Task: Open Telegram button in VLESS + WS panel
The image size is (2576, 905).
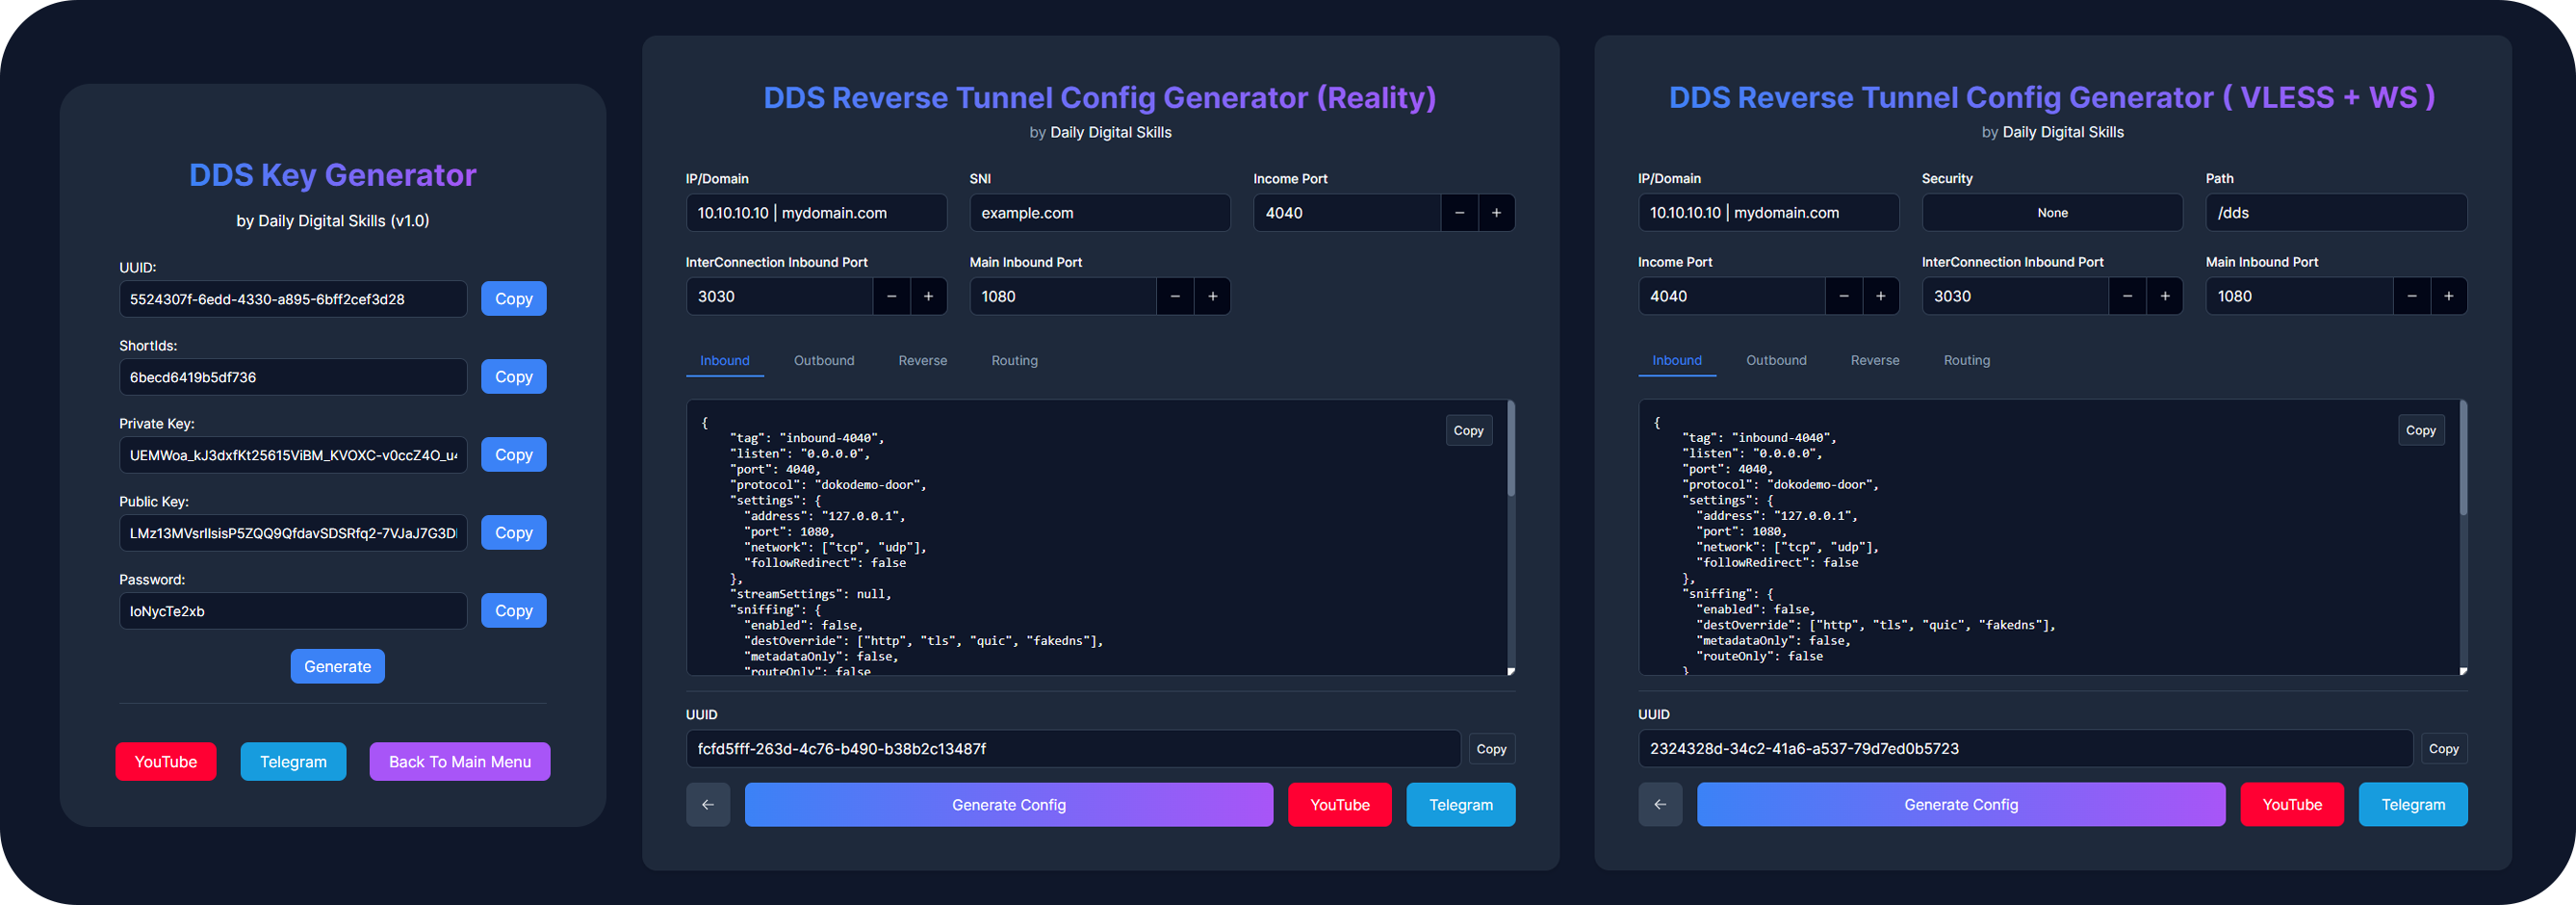Action: point(2412,805)
